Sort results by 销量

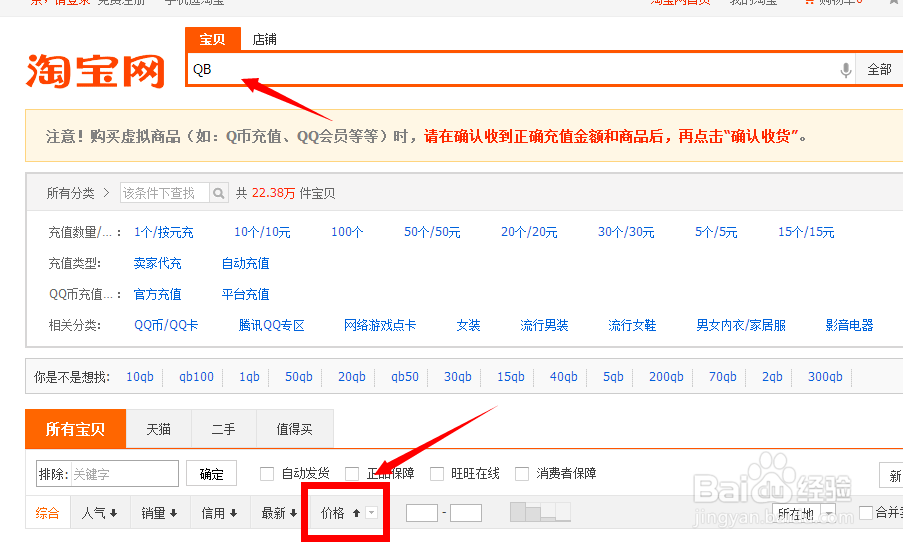160,513
